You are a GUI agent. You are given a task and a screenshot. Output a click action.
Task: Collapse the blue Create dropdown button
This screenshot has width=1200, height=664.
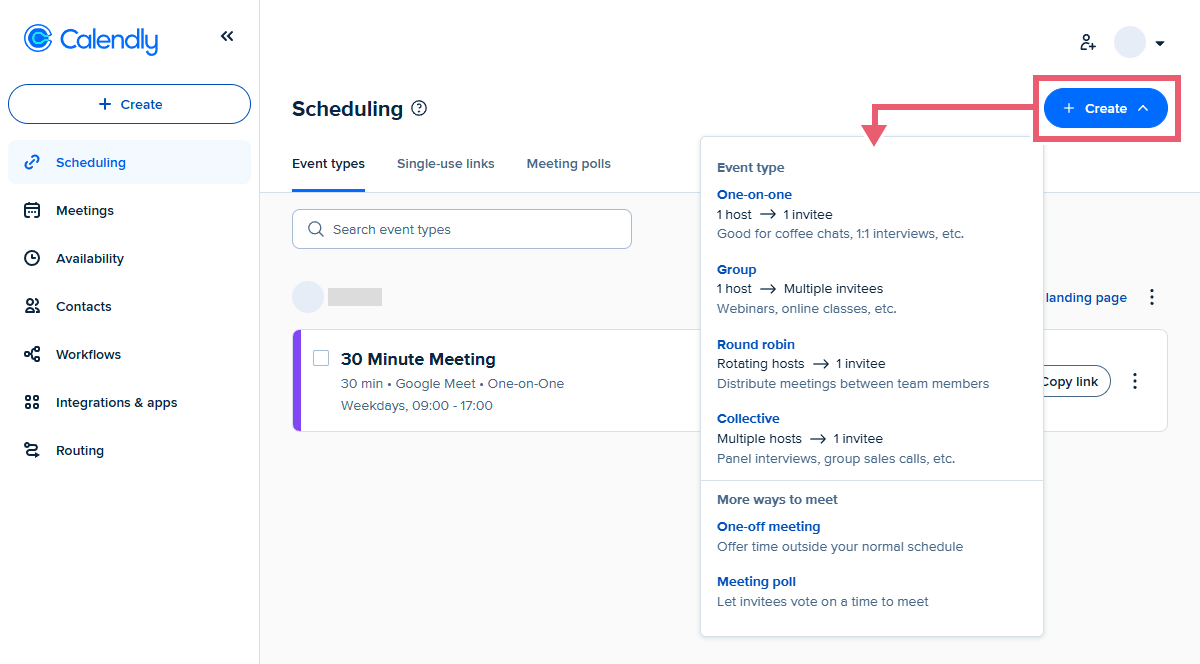pos(1105,108)
